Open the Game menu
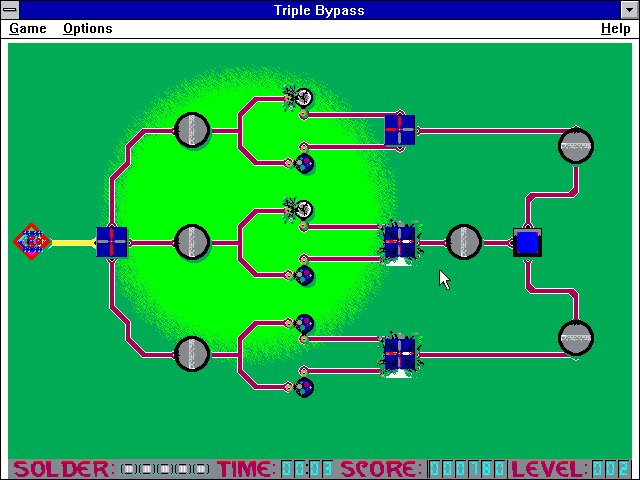 [28, 29]
